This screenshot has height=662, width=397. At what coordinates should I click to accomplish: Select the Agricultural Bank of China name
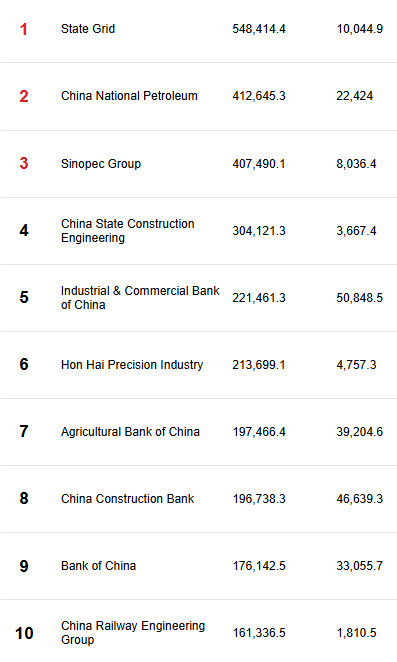point(130,431)
